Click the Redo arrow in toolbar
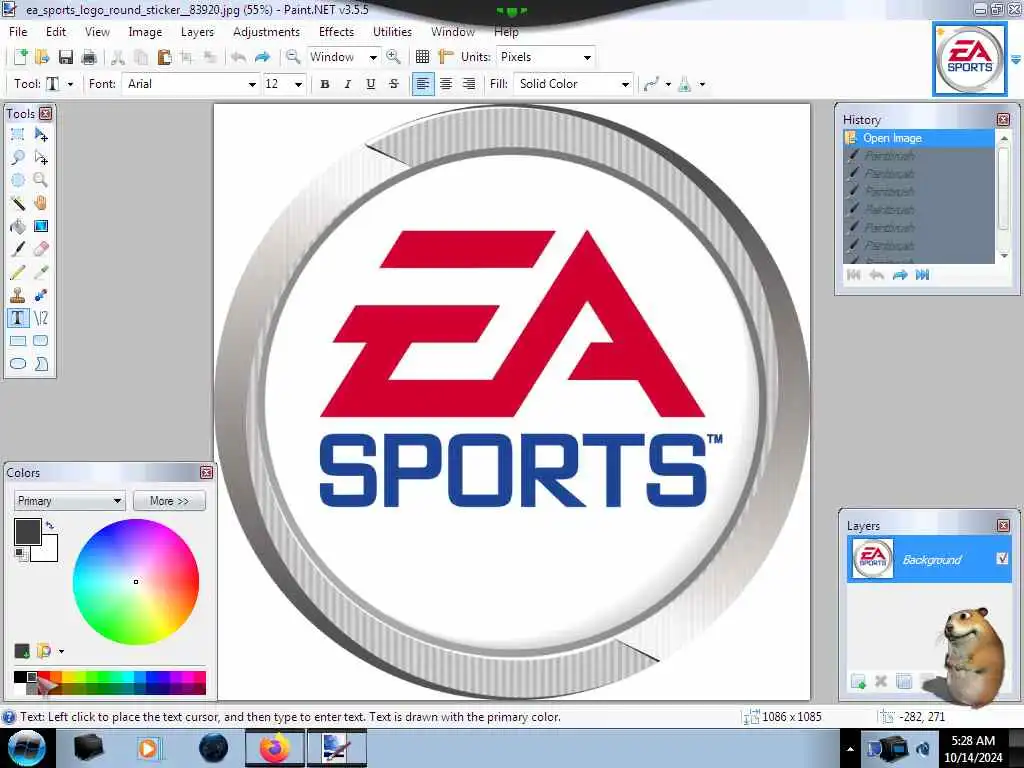 coord(263,57)
